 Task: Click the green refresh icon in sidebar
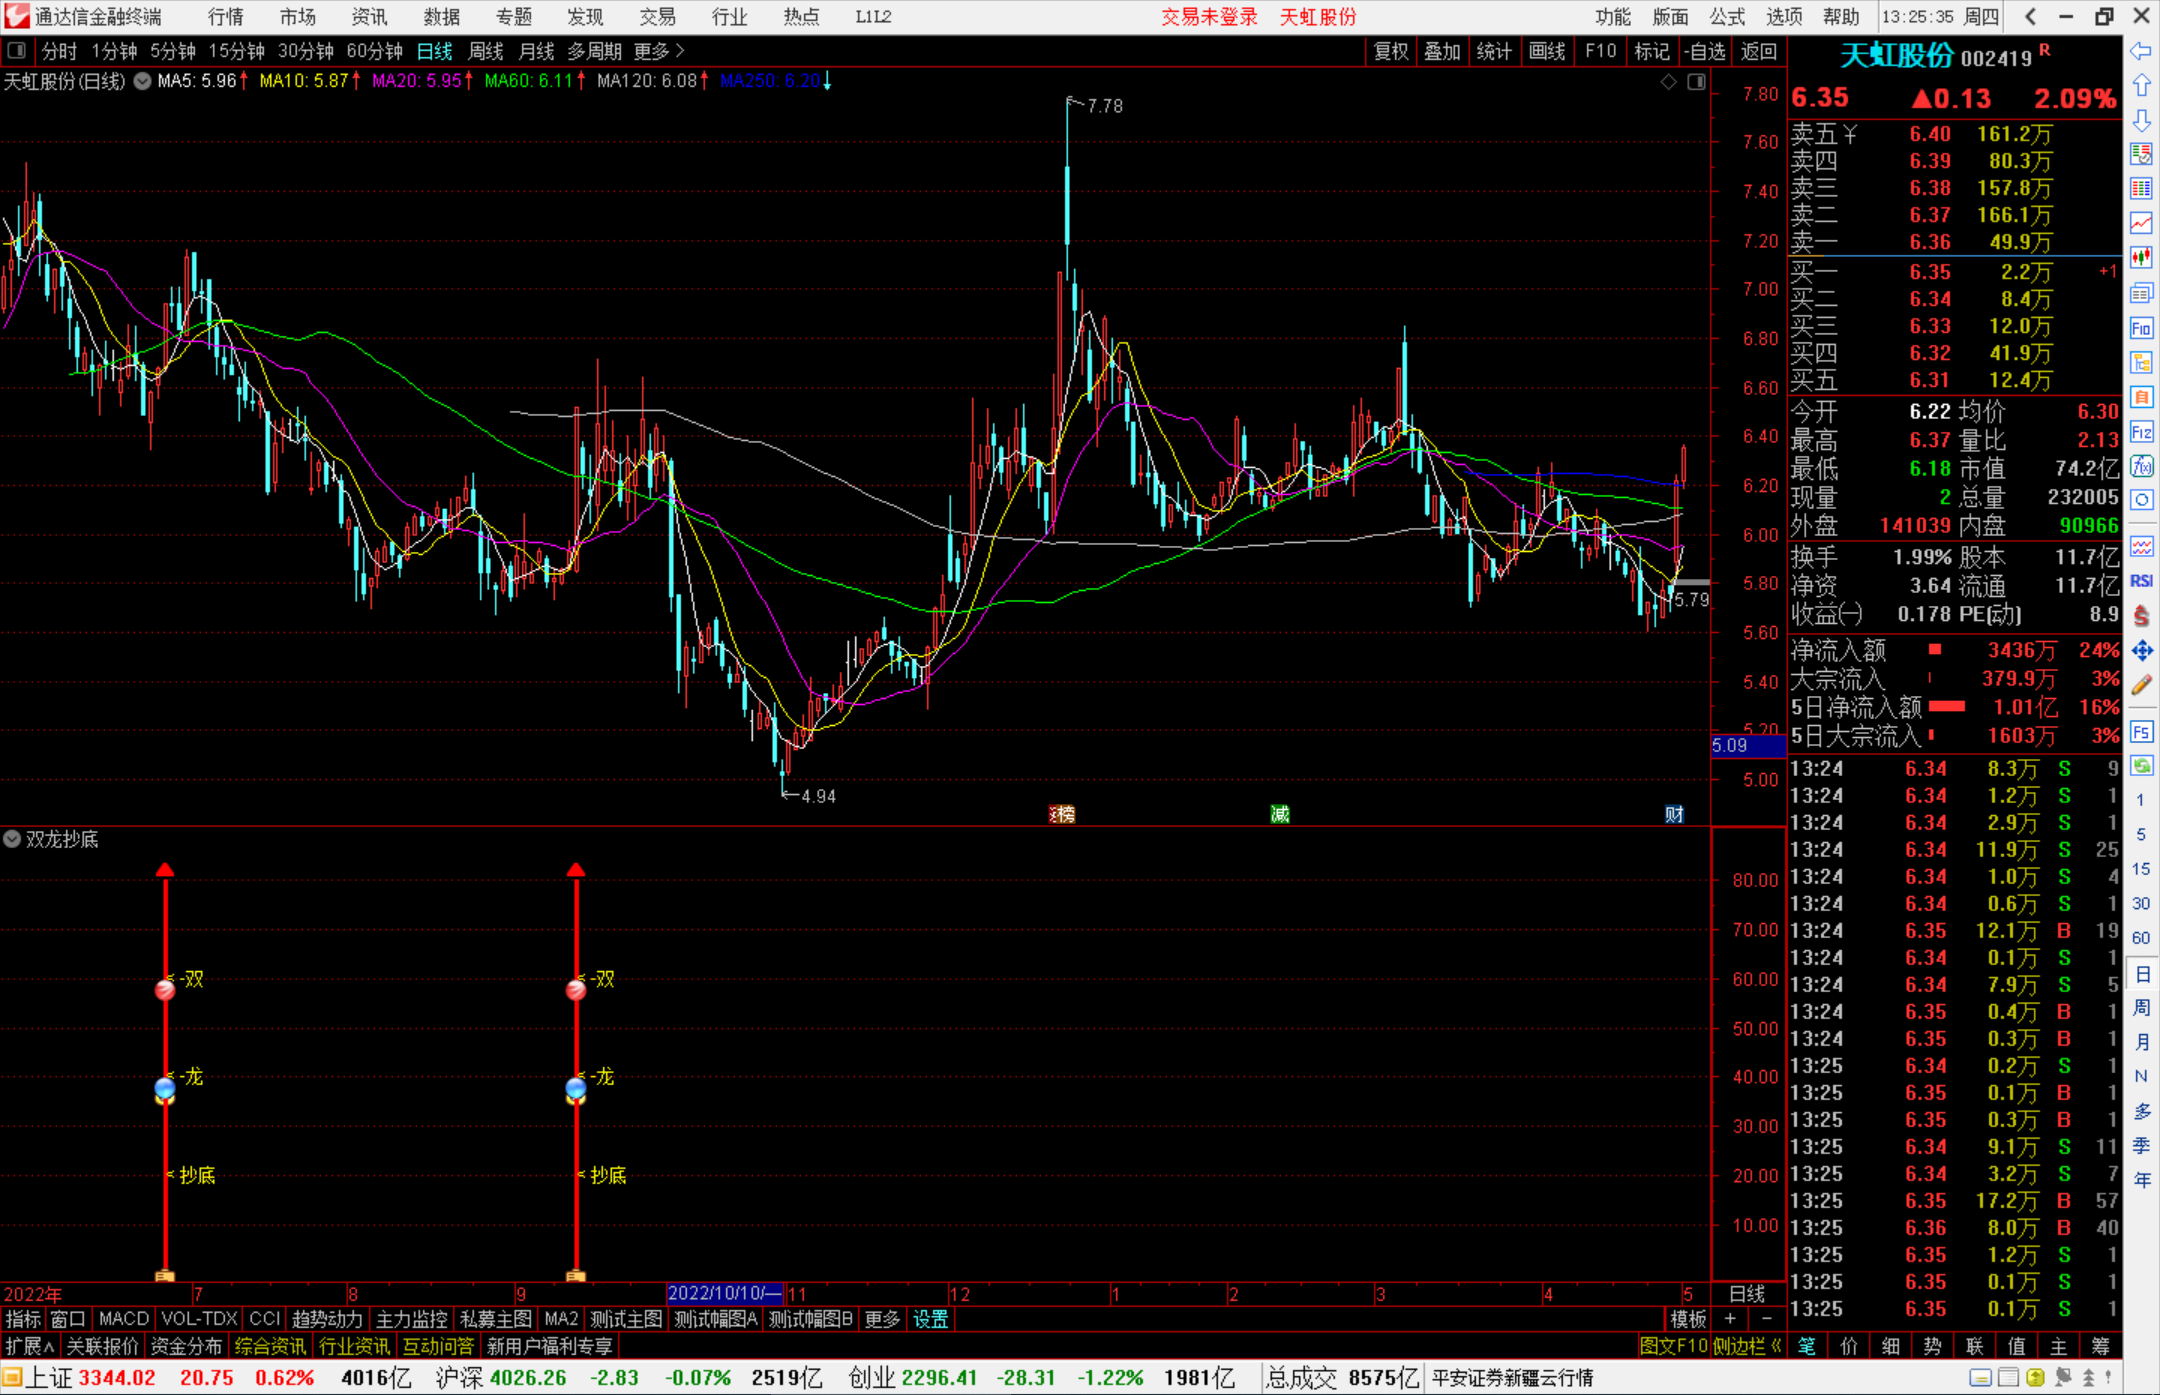[x=2141, y=766]
